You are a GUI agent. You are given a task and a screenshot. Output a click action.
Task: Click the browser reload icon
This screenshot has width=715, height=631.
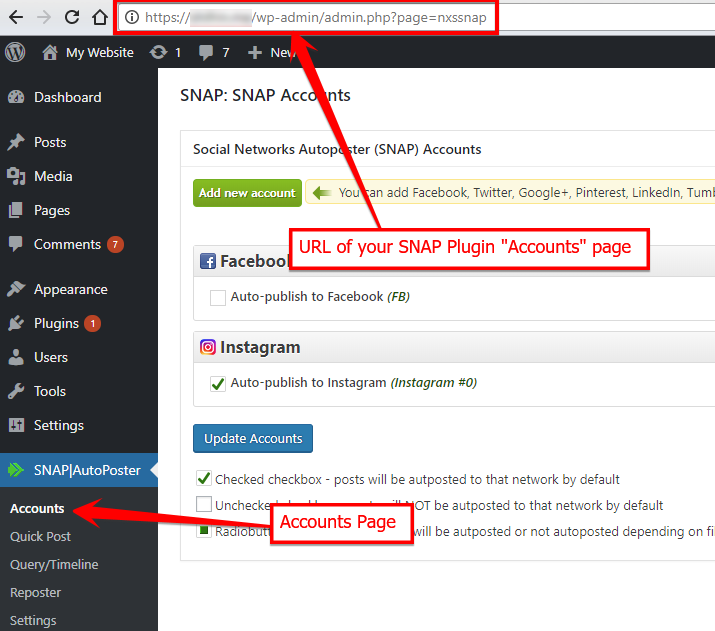point(72,17)
